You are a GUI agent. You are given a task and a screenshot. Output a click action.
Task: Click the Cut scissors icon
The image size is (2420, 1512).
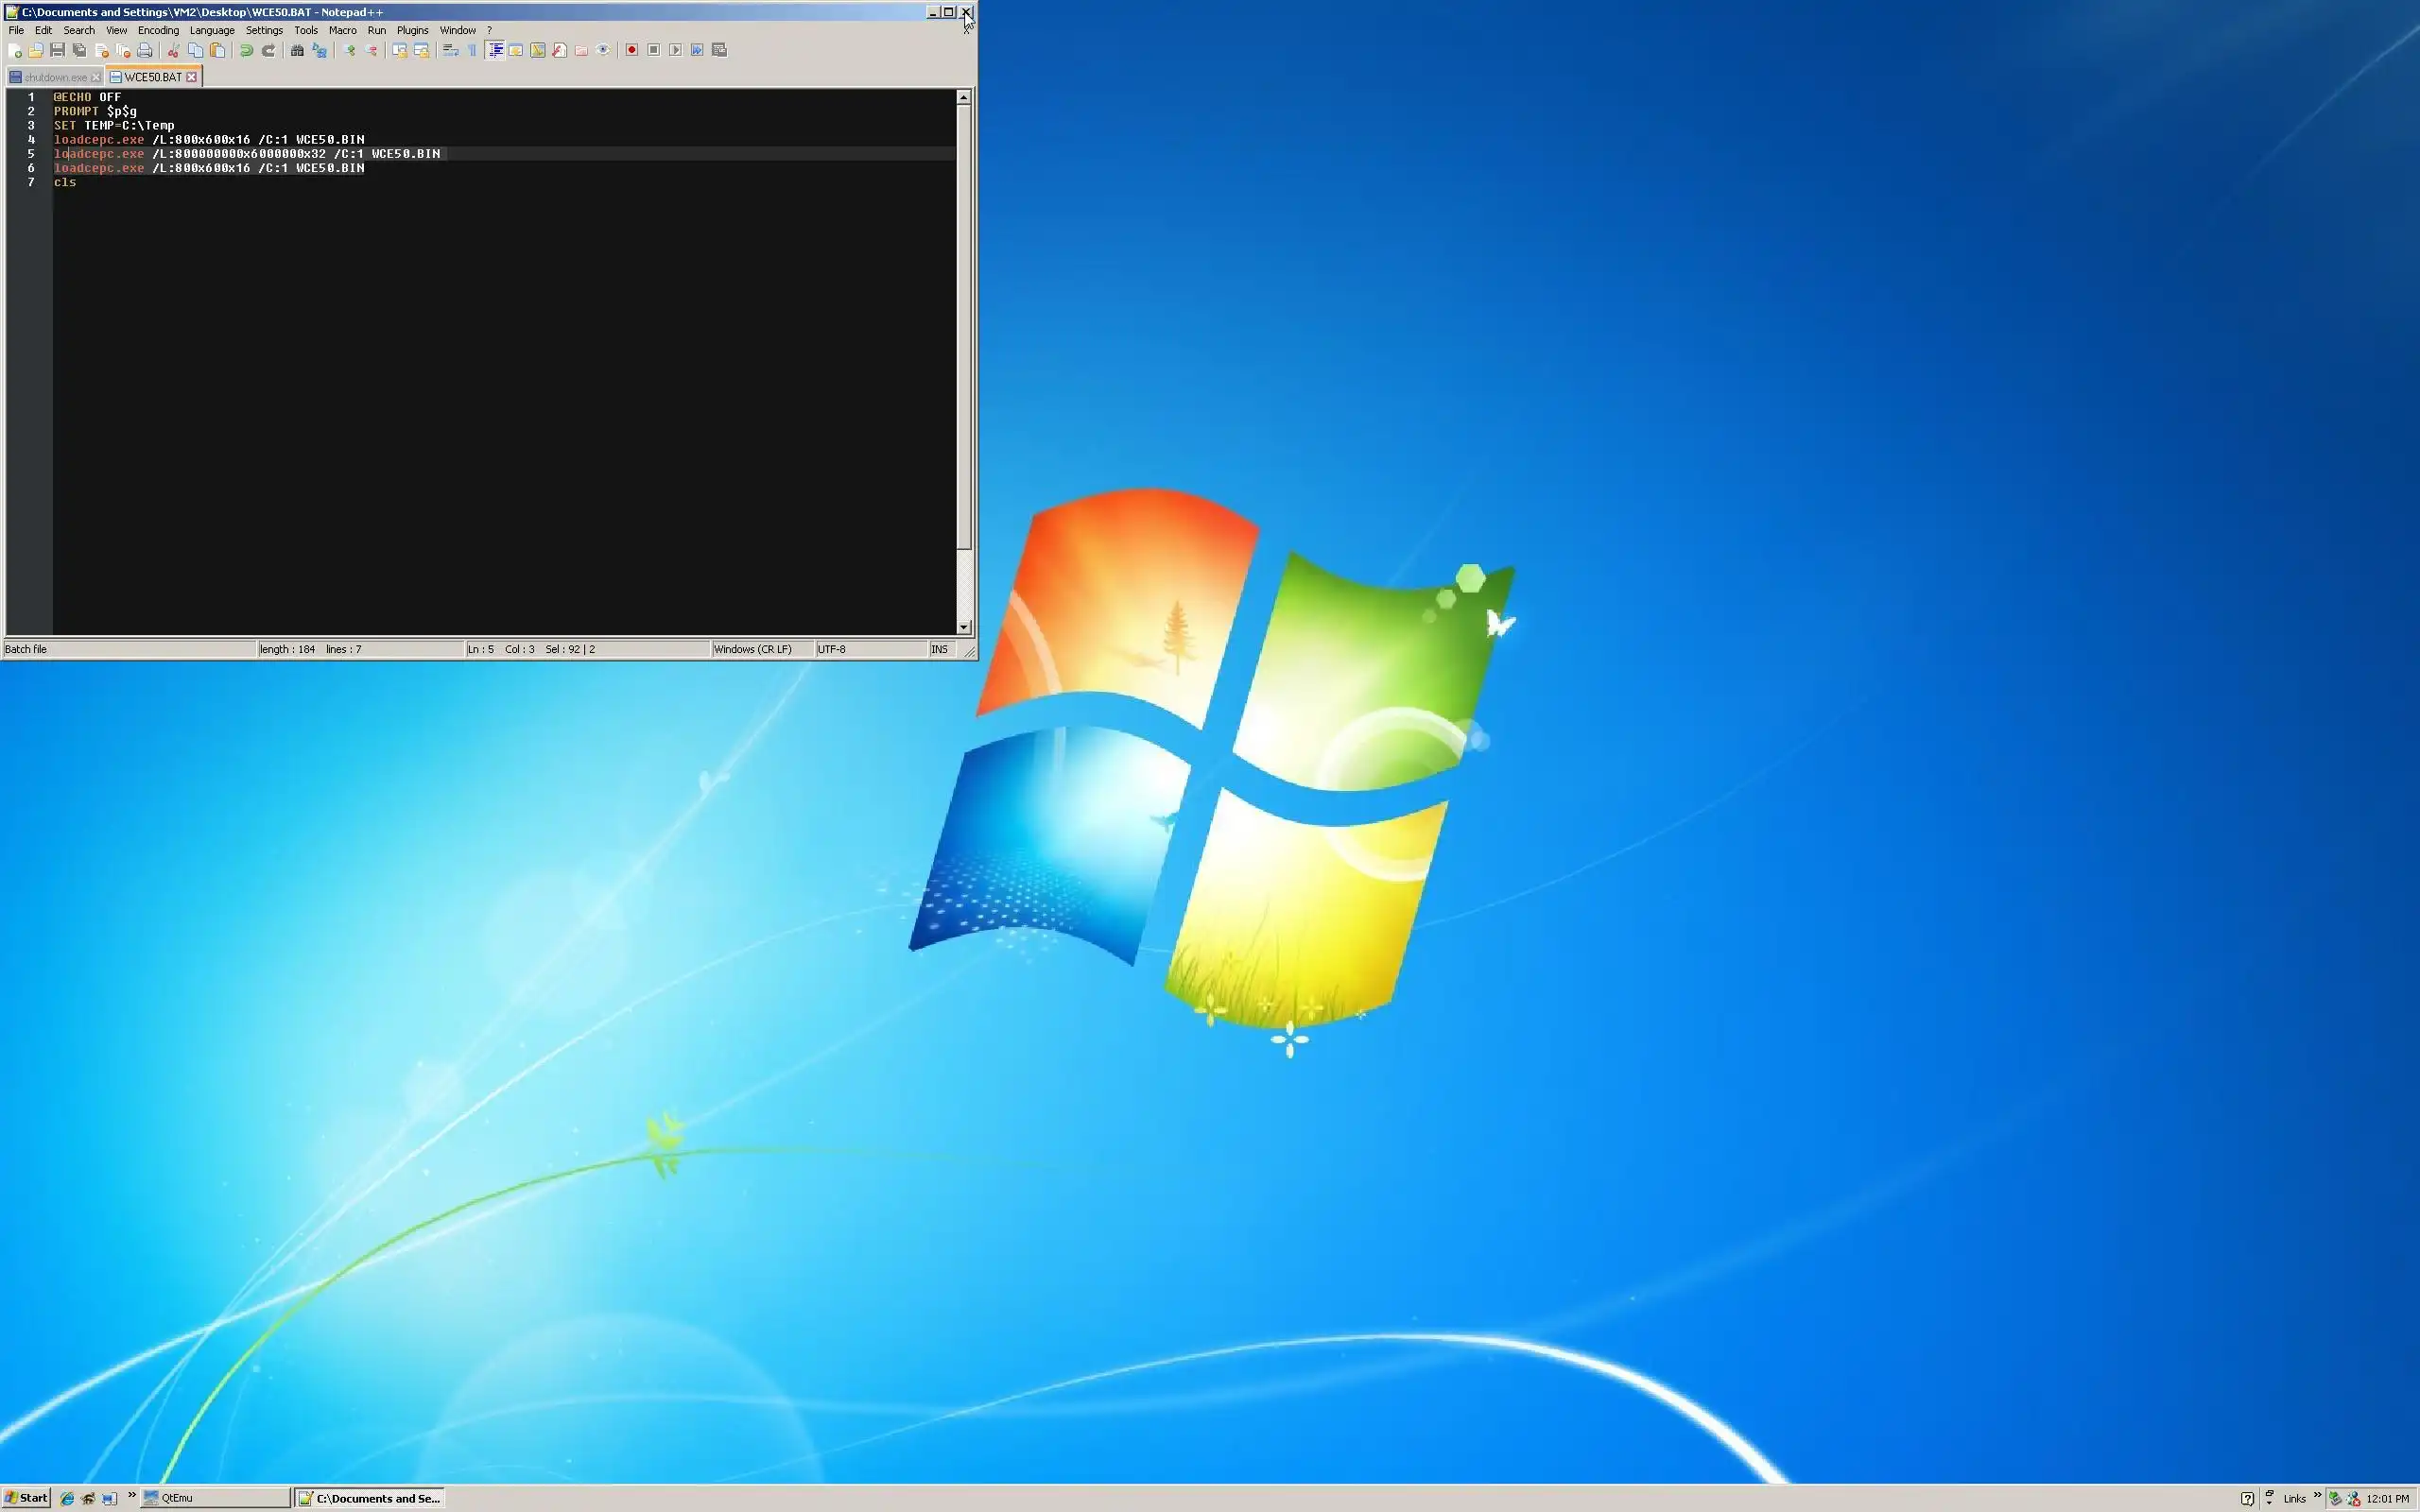pos(173,50)
